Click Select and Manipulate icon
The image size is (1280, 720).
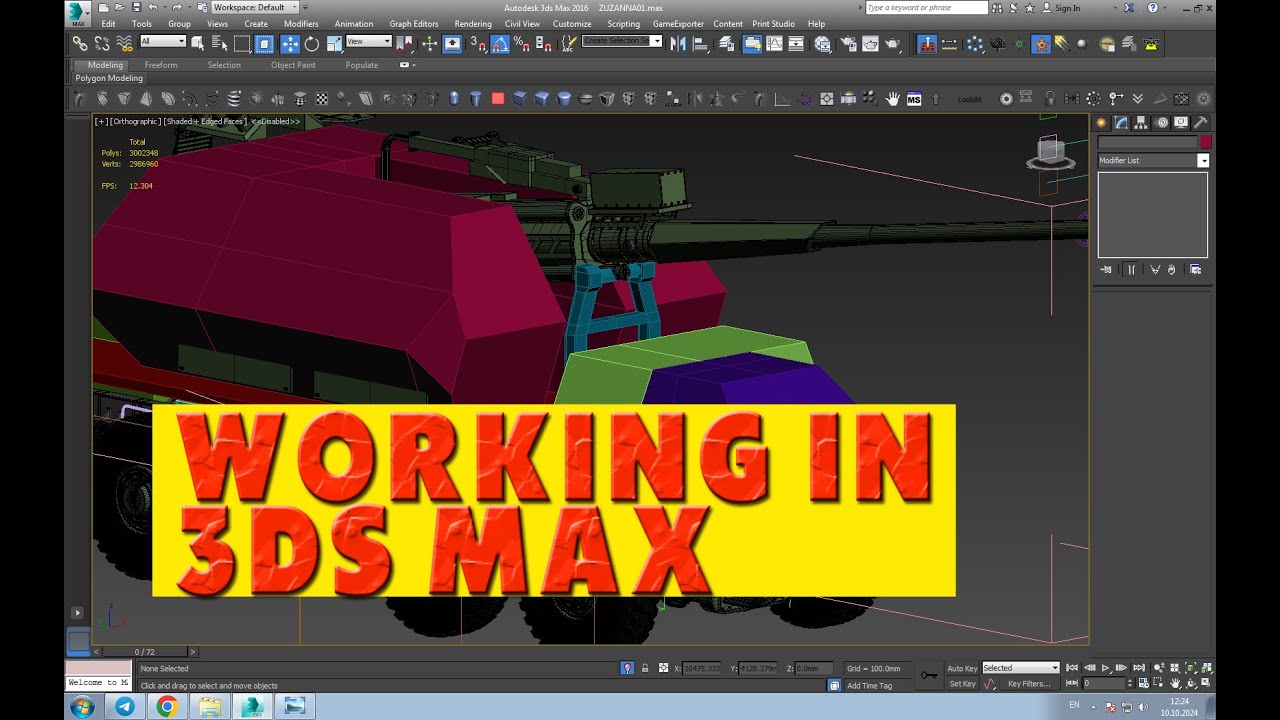(430, 44)
